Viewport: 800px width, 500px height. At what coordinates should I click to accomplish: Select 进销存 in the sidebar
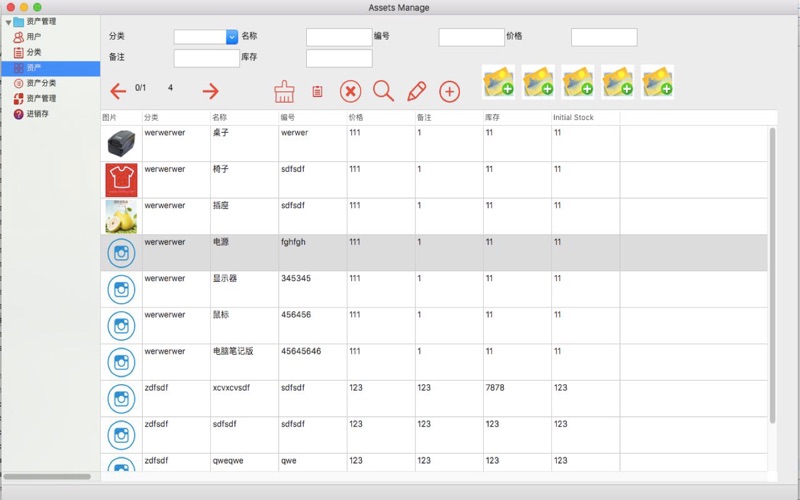tap(37, 114)
